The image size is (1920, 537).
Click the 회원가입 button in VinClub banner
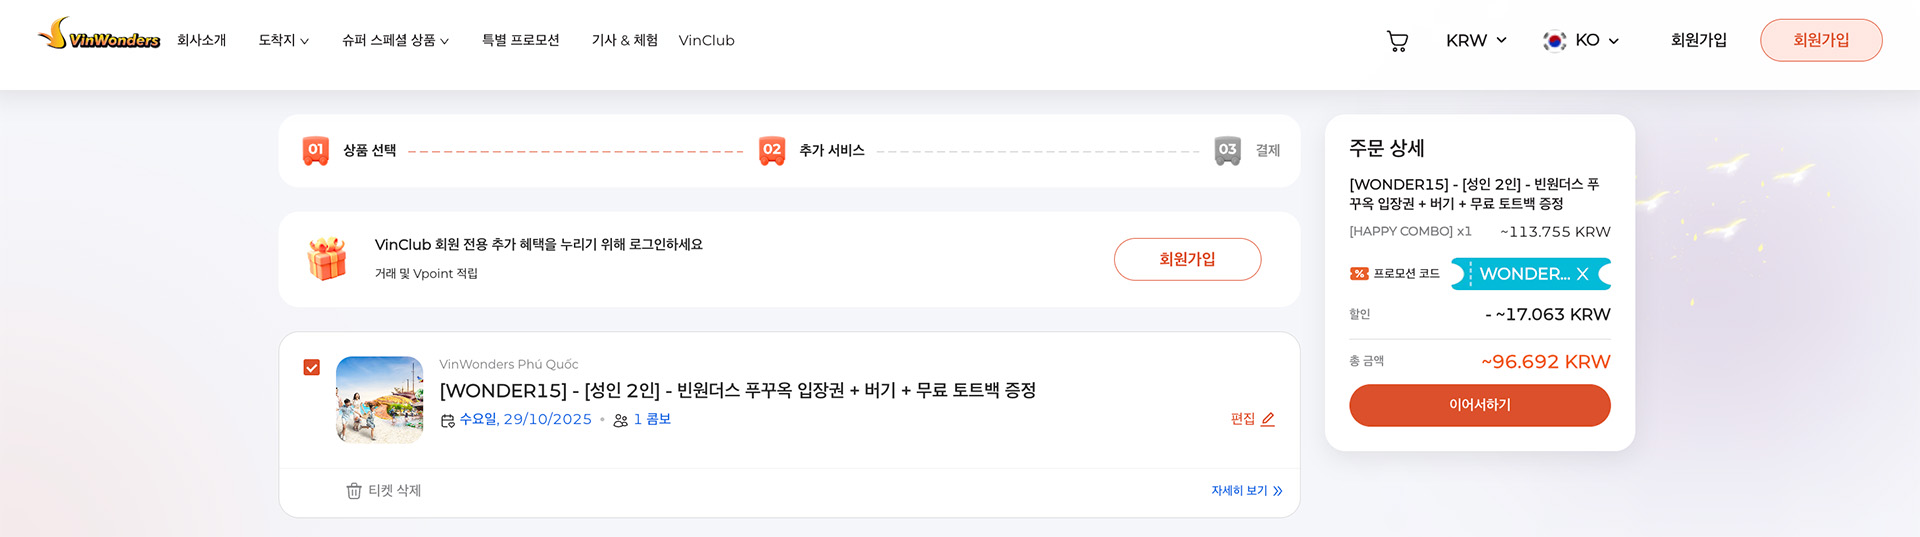pos(1187,259)
